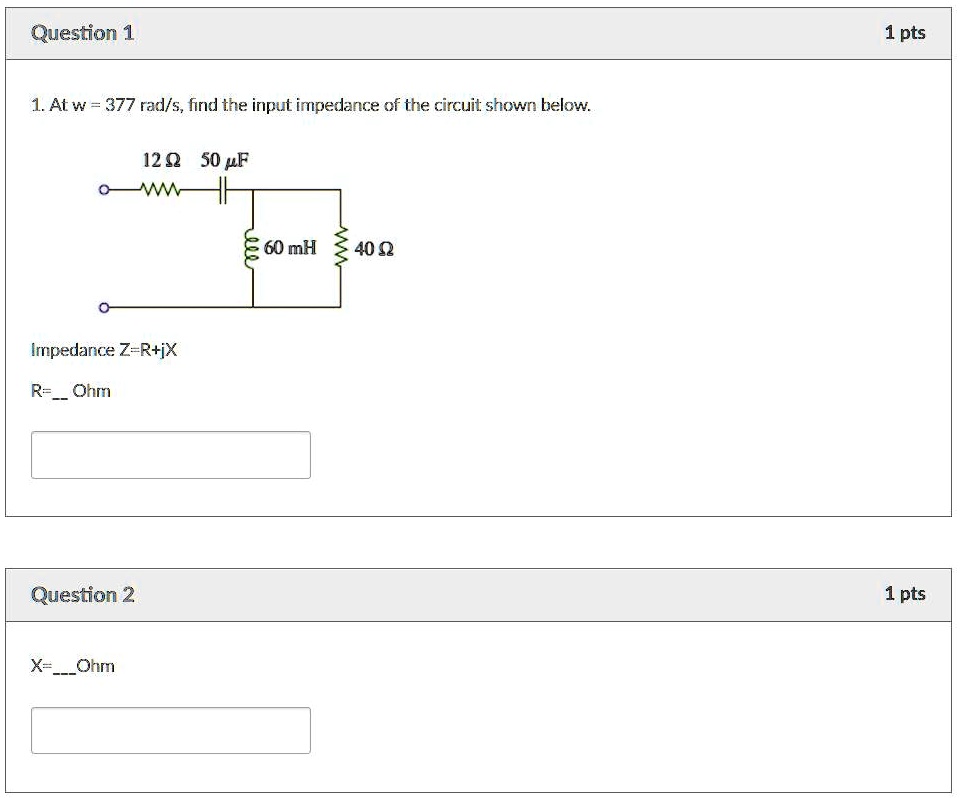Screen dimensions: 961x798
Task: Select the 12 Ω resistor symbol
Action: [160, 188]
